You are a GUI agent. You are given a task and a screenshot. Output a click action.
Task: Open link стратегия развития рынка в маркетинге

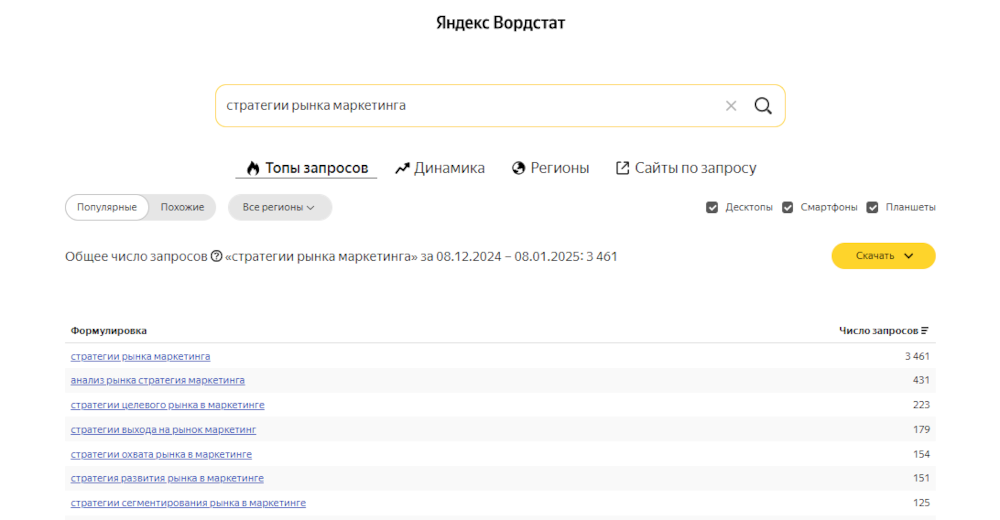tap(167, 478)
